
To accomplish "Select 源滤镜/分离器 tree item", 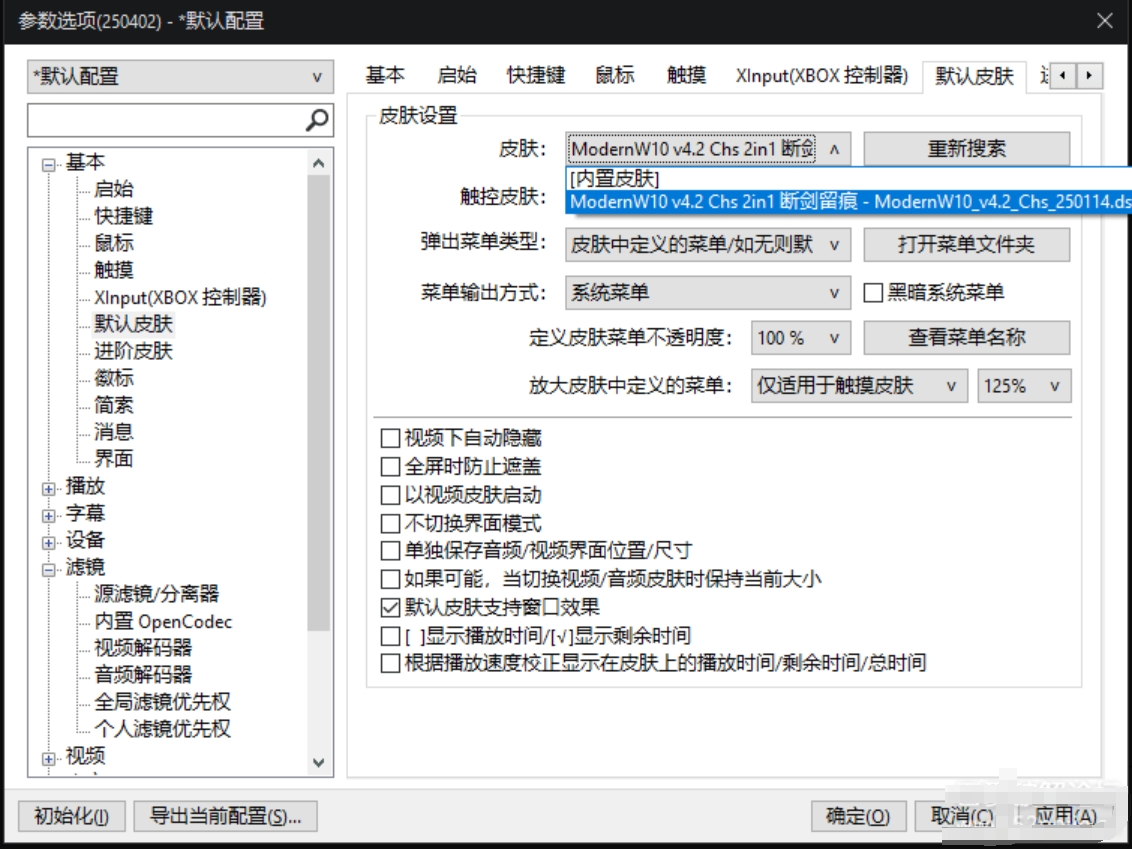I will (157, 594).
